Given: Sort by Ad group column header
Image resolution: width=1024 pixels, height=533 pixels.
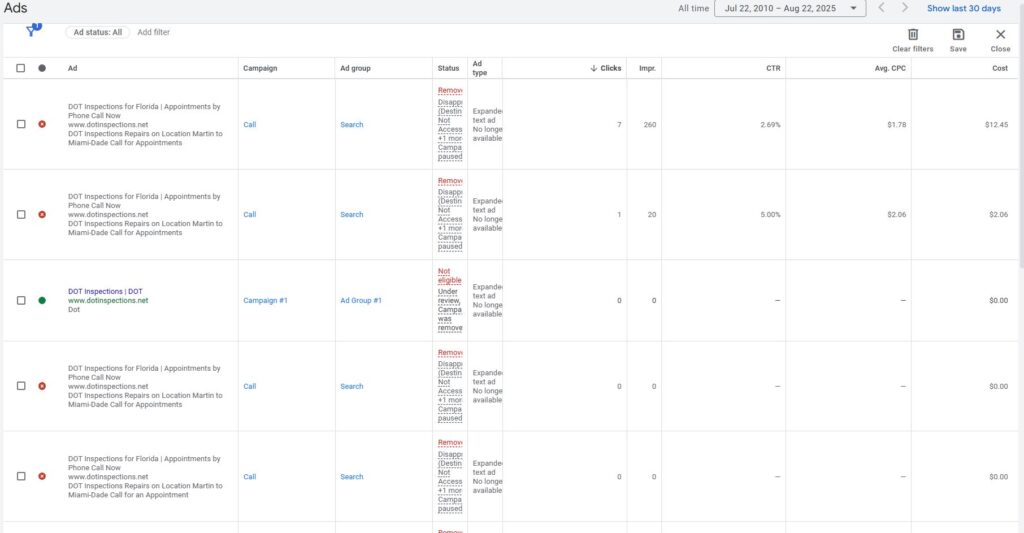Looking at the screenshot, I should [x=355, y=68].
